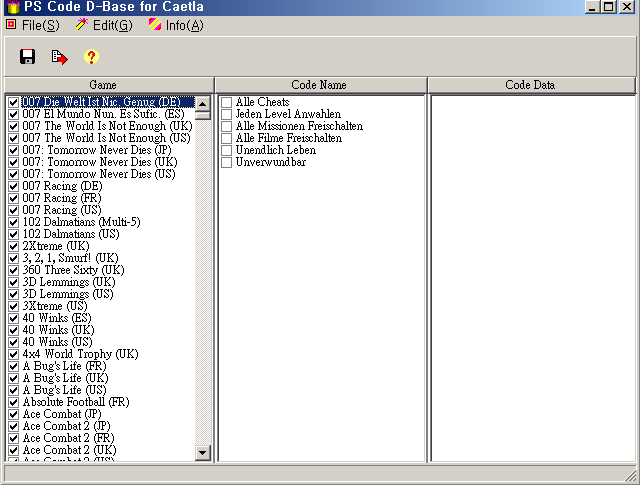Select 3D Lemmings (UK) game
Screen dimensions: 640x485
(x=69, y=282)
